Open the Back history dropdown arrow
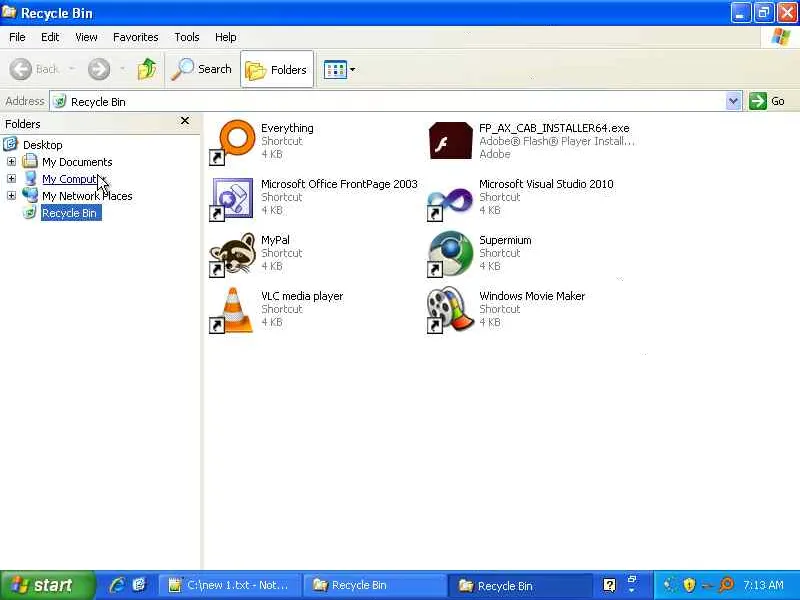The image size is (800, 600). [72, 69]
